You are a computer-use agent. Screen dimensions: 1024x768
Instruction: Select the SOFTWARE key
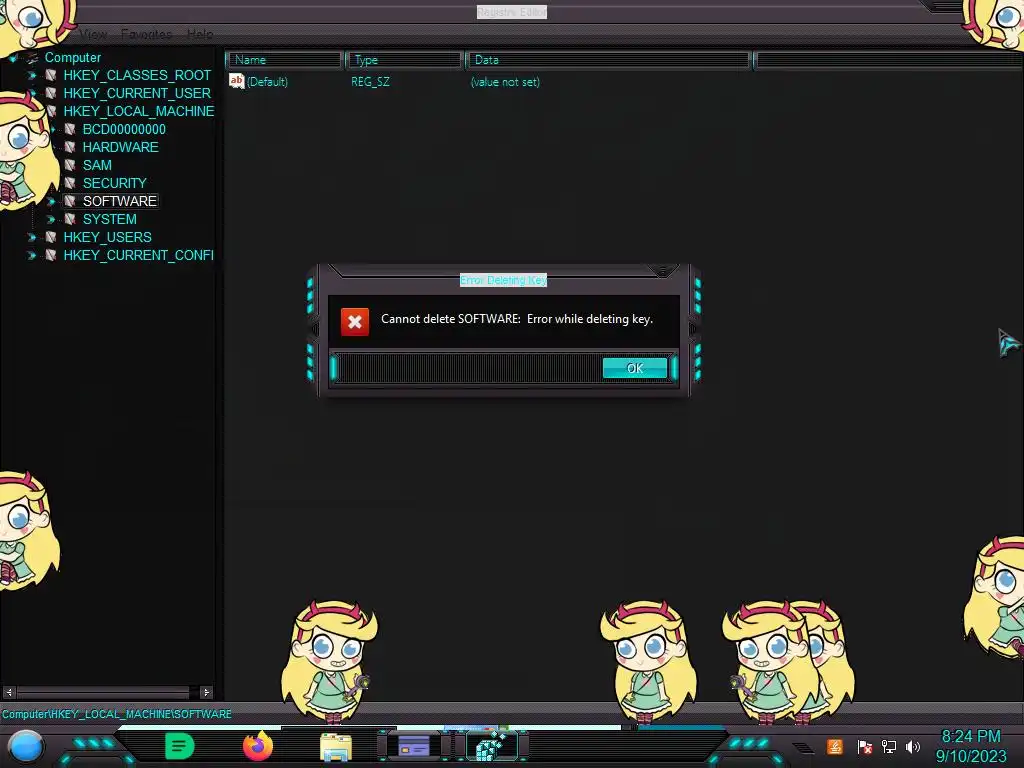point(120,201)
